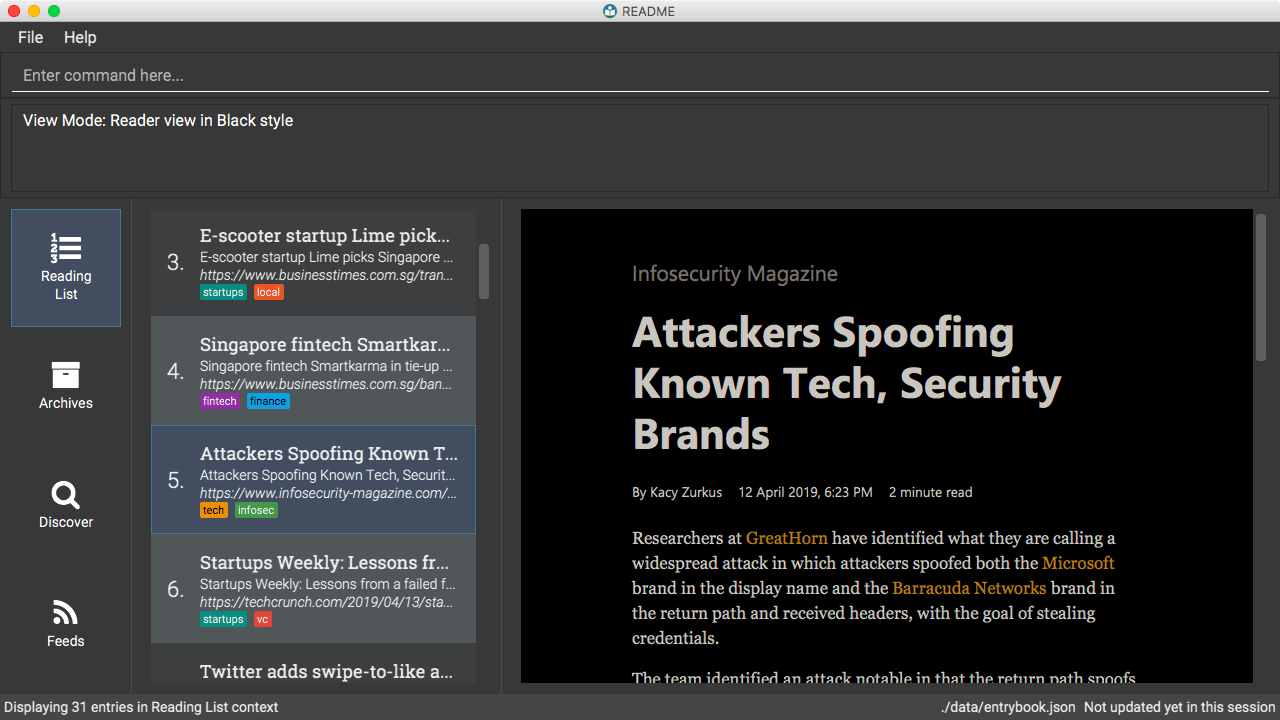Select entry 5 Attackers Spoofing Known Tech
Viewport: 1280px width, 720px height.
pos(313,480)
